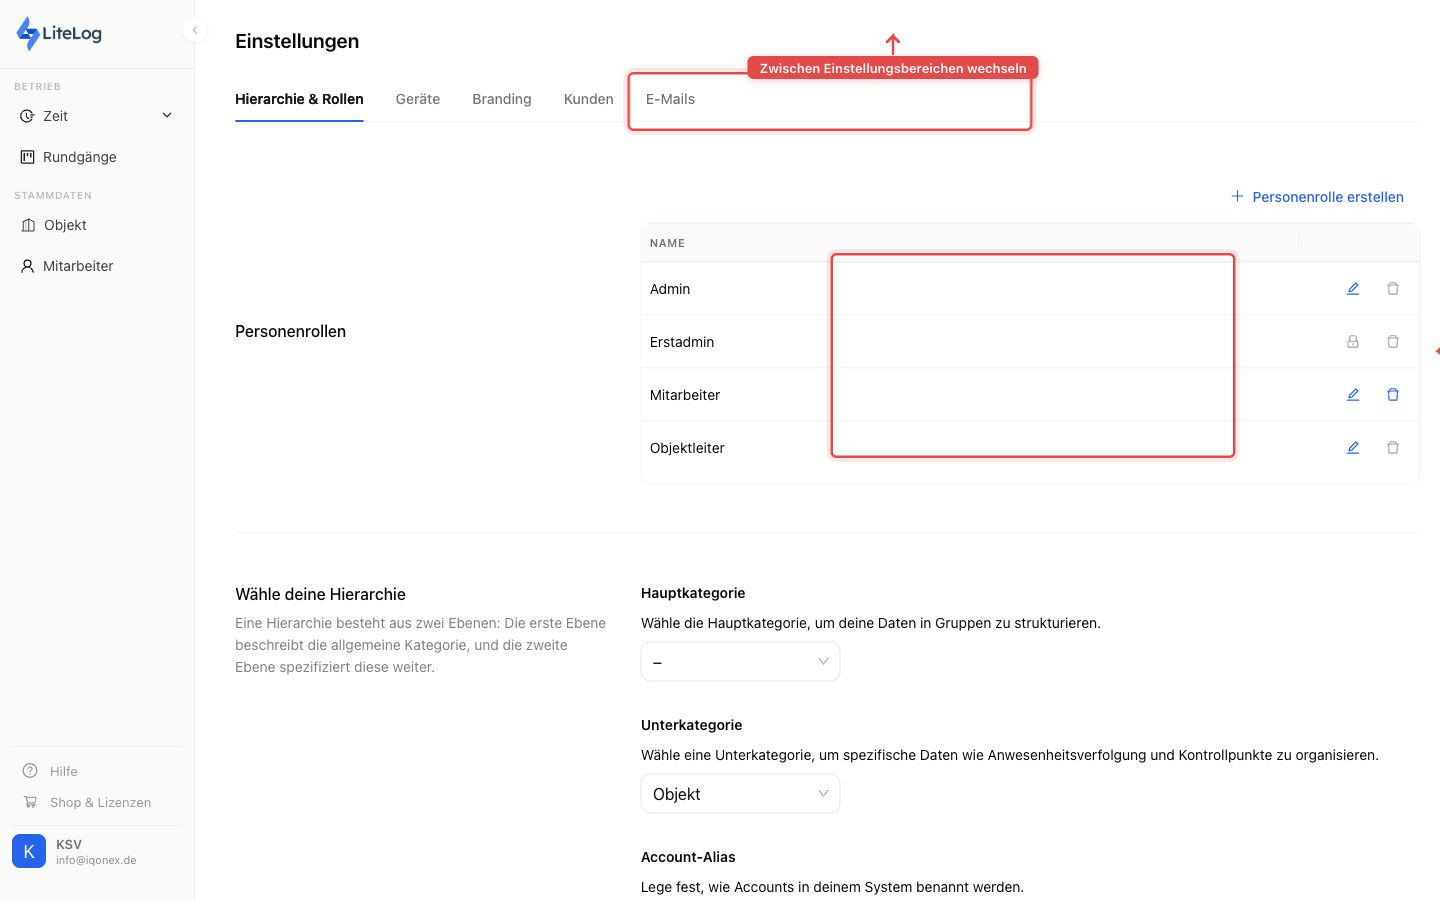1440x900 pixels.
Task: Open Shop & Lizenzen in the sidebar
Action: click(x=100, y=802)
